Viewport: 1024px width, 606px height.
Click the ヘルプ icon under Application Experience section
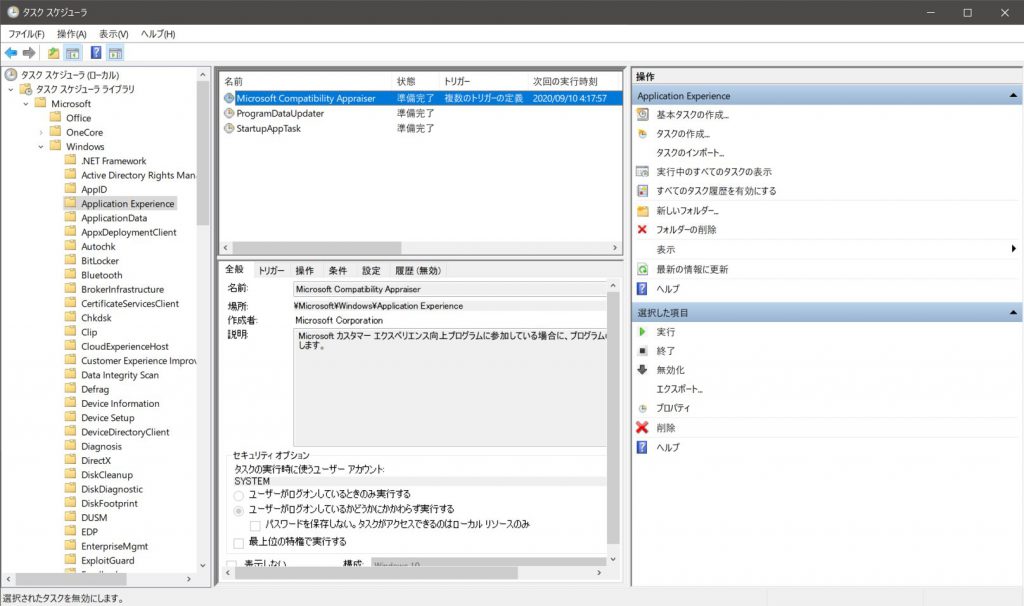[x=643, y=289]
